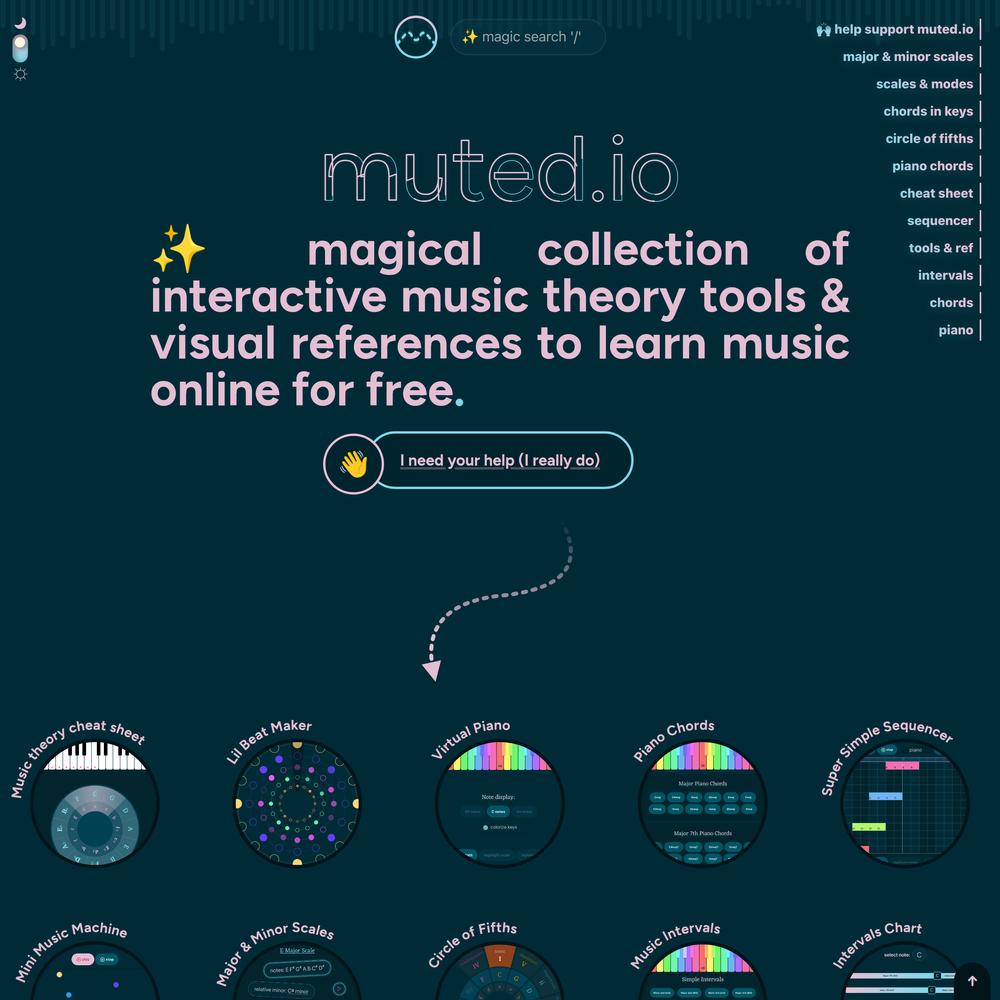Open circle of fifths nav link
This screenshot has height=1000, width=1000.
(x=929, y=139)
